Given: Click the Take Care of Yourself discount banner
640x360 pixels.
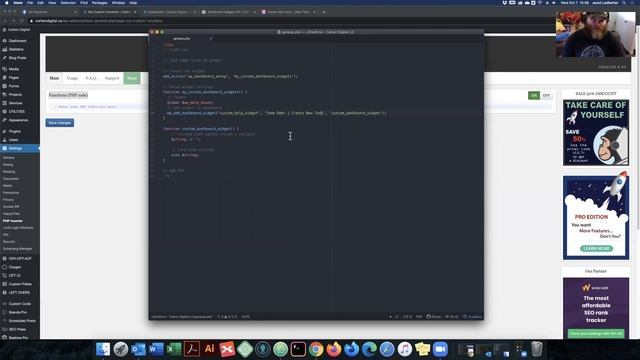Looking at the screenshot, I should click(x=596, y=133).
